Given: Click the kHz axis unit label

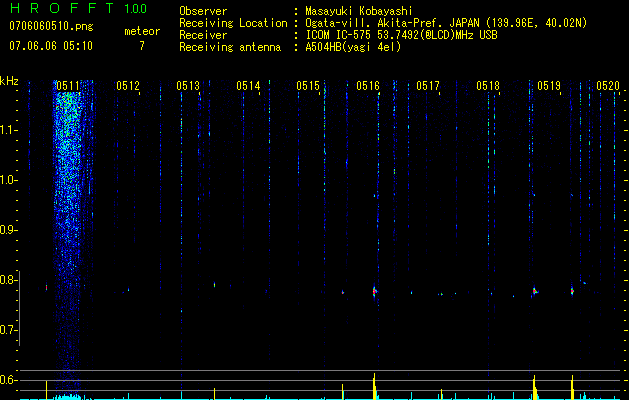Looking at the screenshot, I should click(x=9, y=81).
